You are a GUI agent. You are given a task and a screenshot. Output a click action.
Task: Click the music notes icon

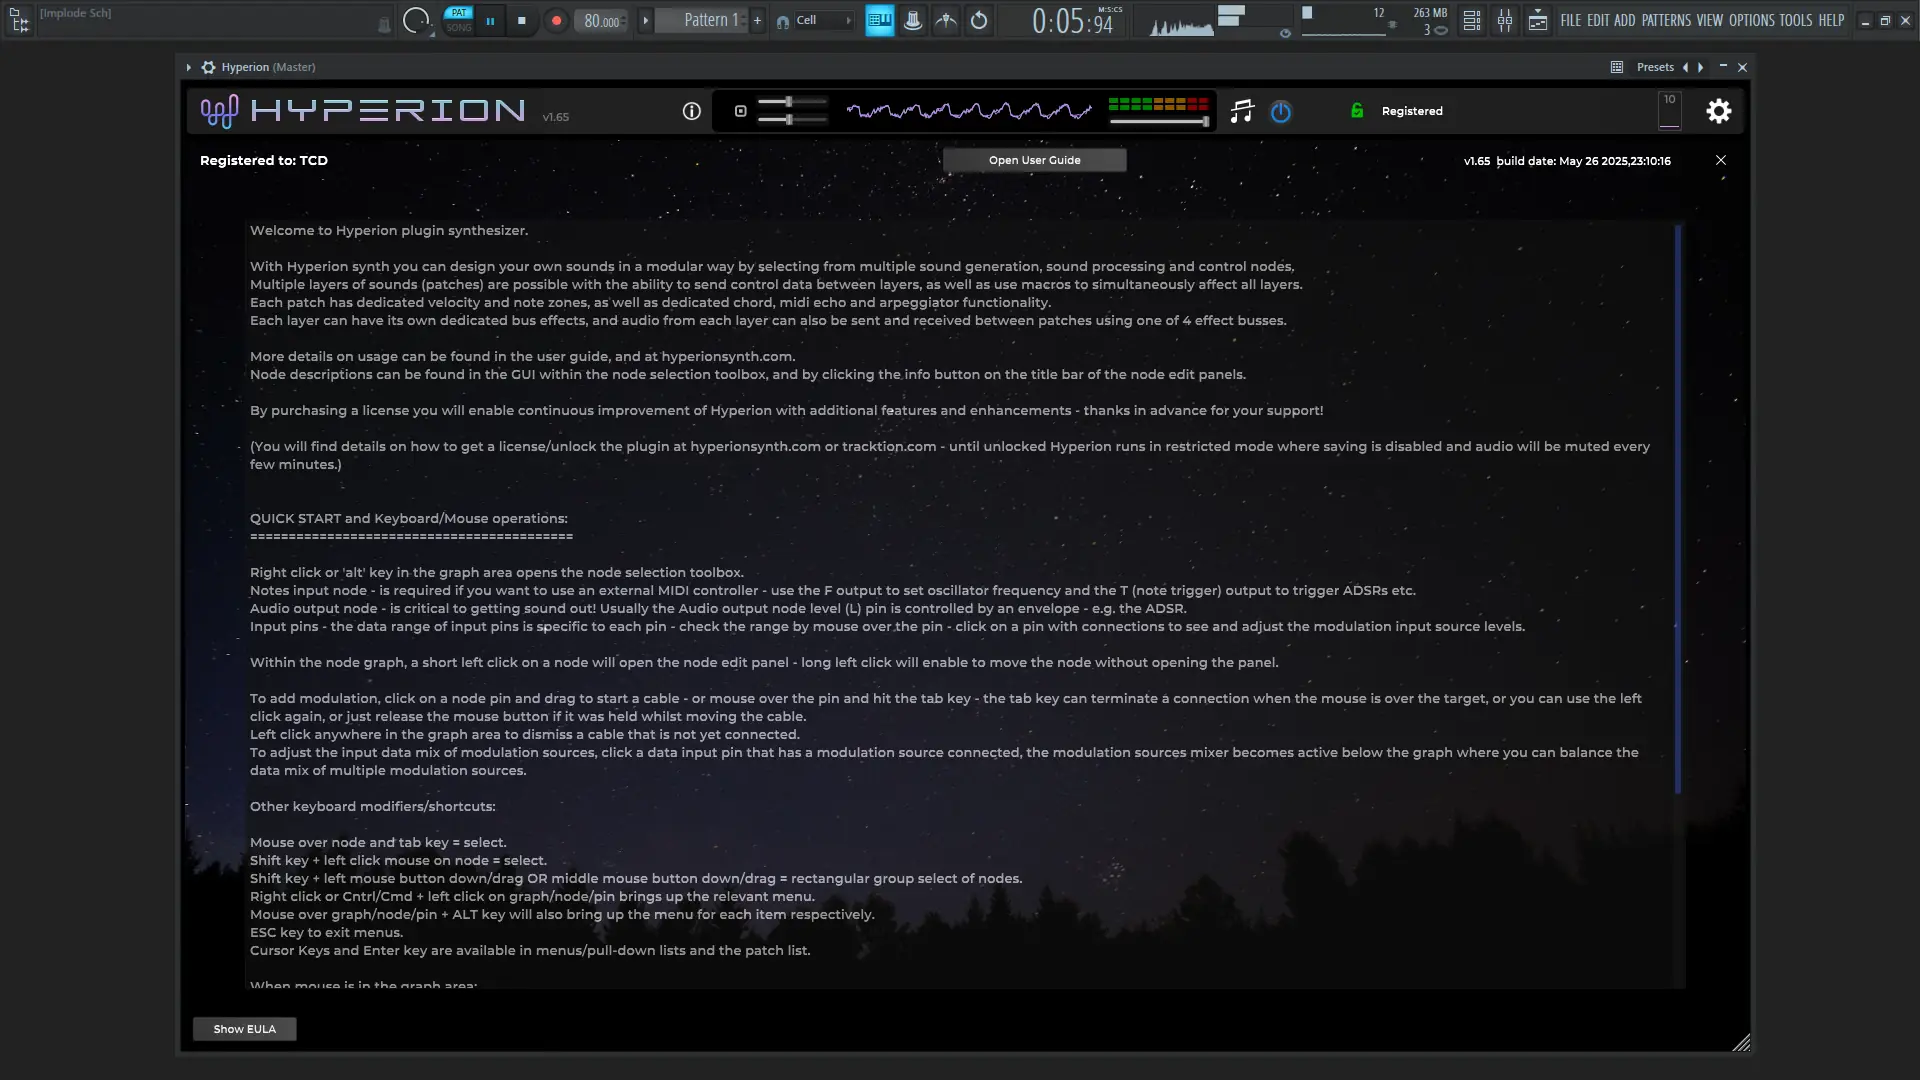1241,111
